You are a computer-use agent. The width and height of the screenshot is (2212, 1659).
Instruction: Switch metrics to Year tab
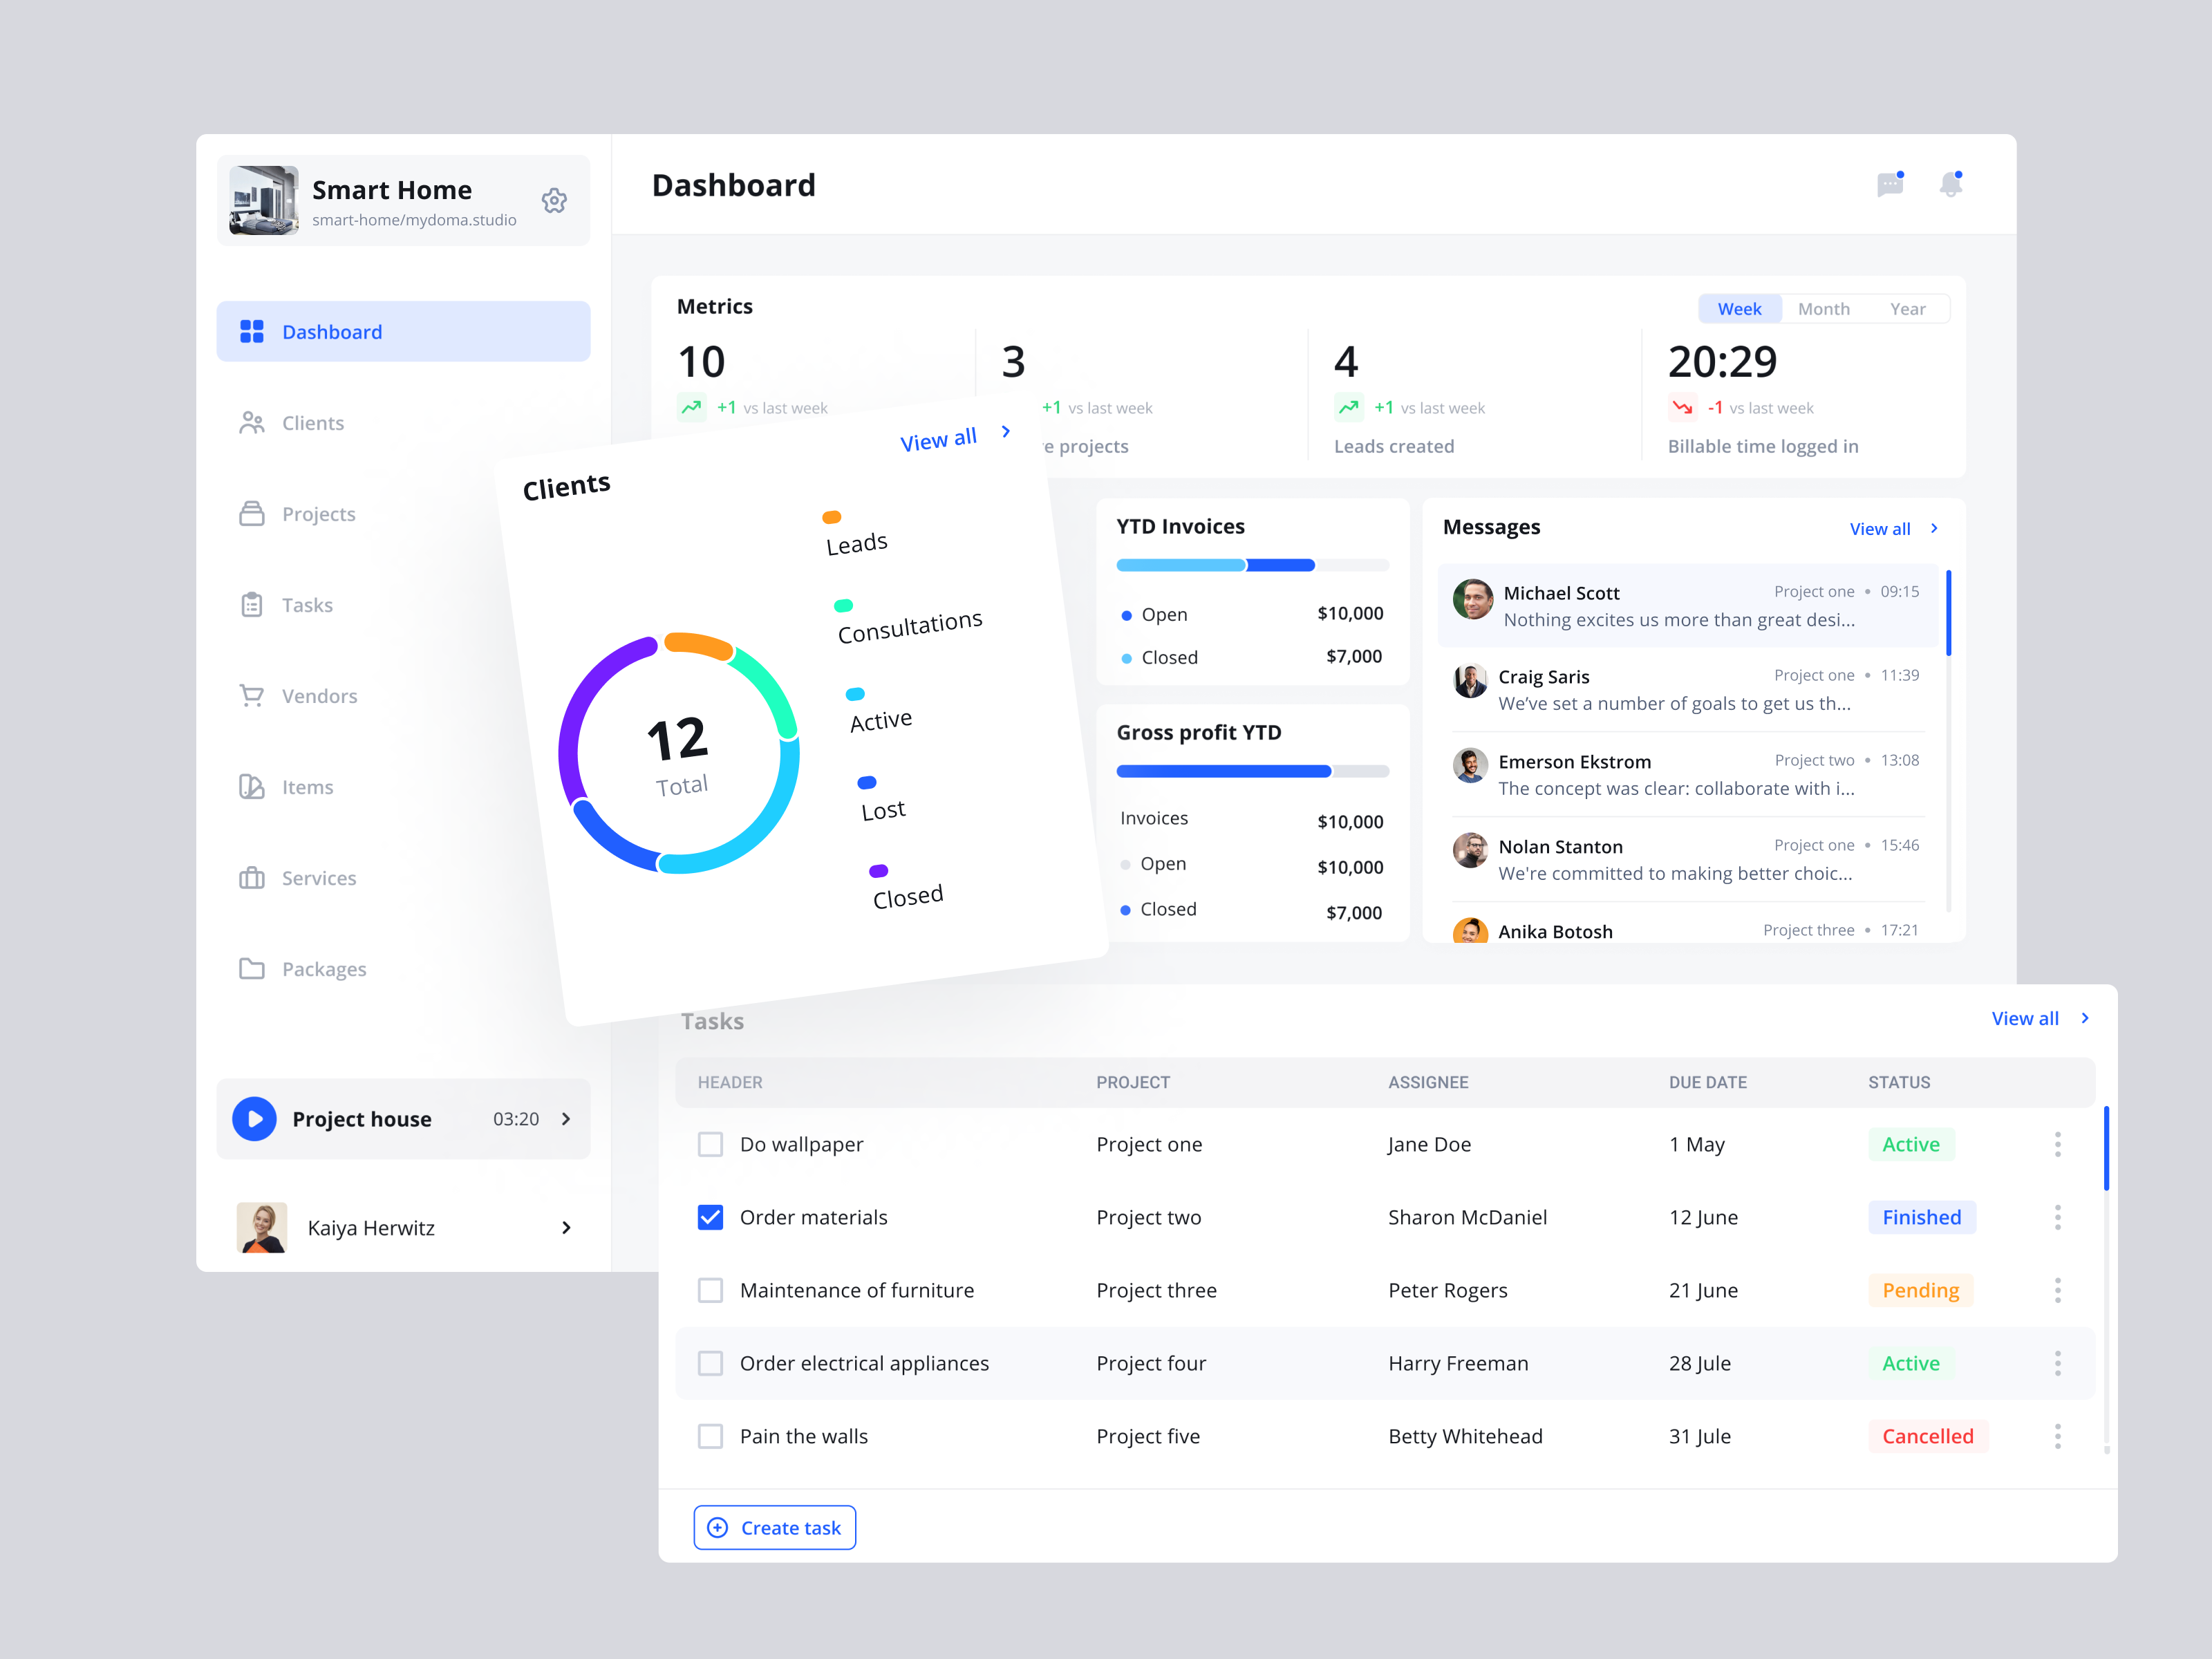[x=1907, y=309]
